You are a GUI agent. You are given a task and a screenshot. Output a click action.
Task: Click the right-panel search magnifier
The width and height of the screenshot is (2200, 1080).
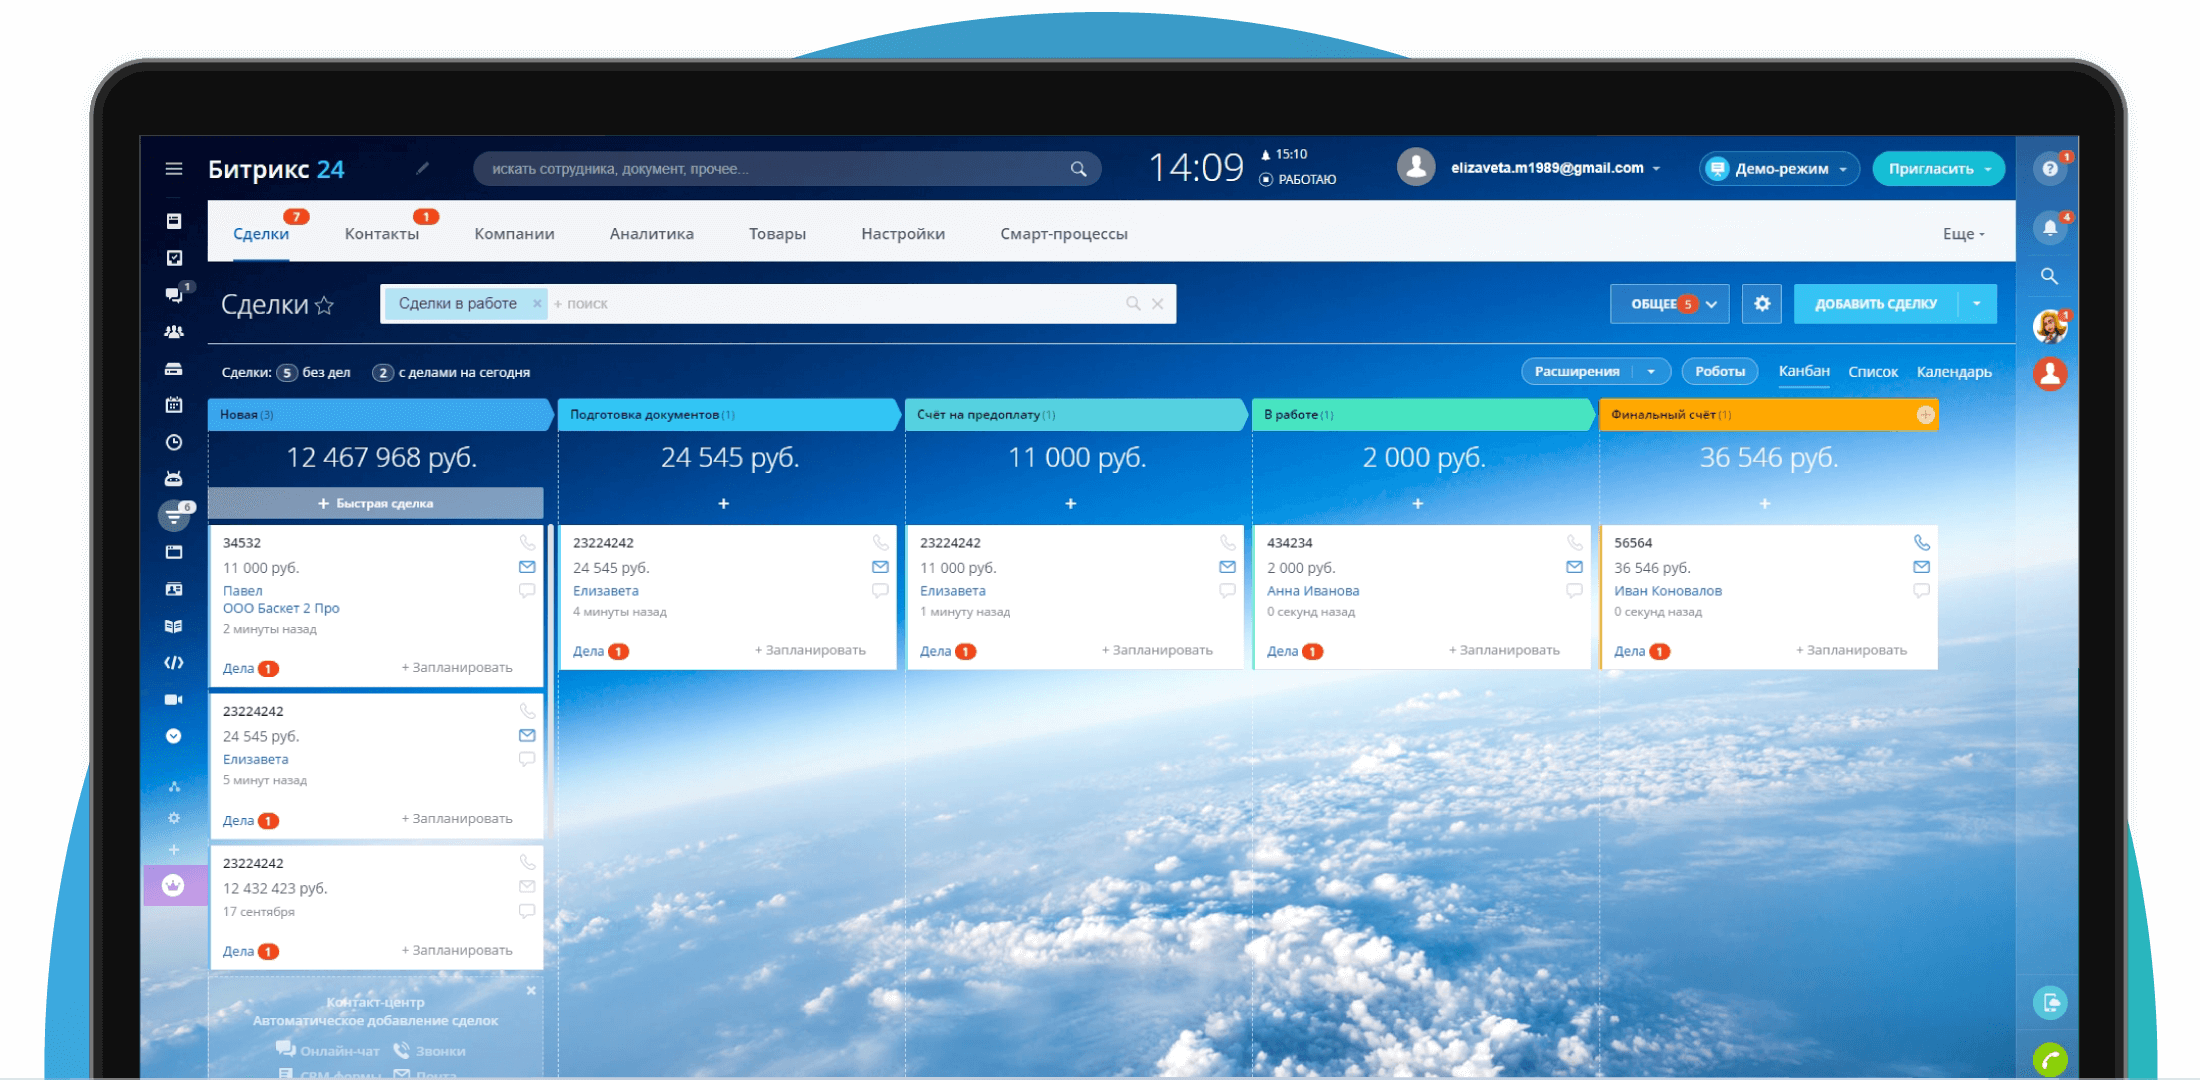(2049, 276)
